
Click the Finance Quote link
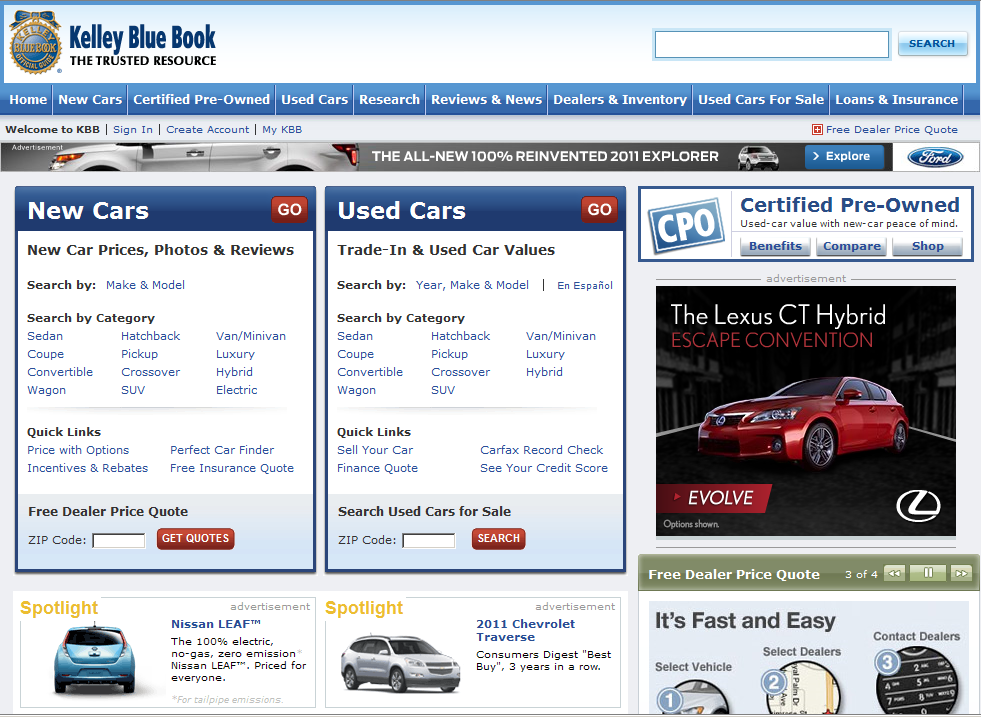(377, 468)
